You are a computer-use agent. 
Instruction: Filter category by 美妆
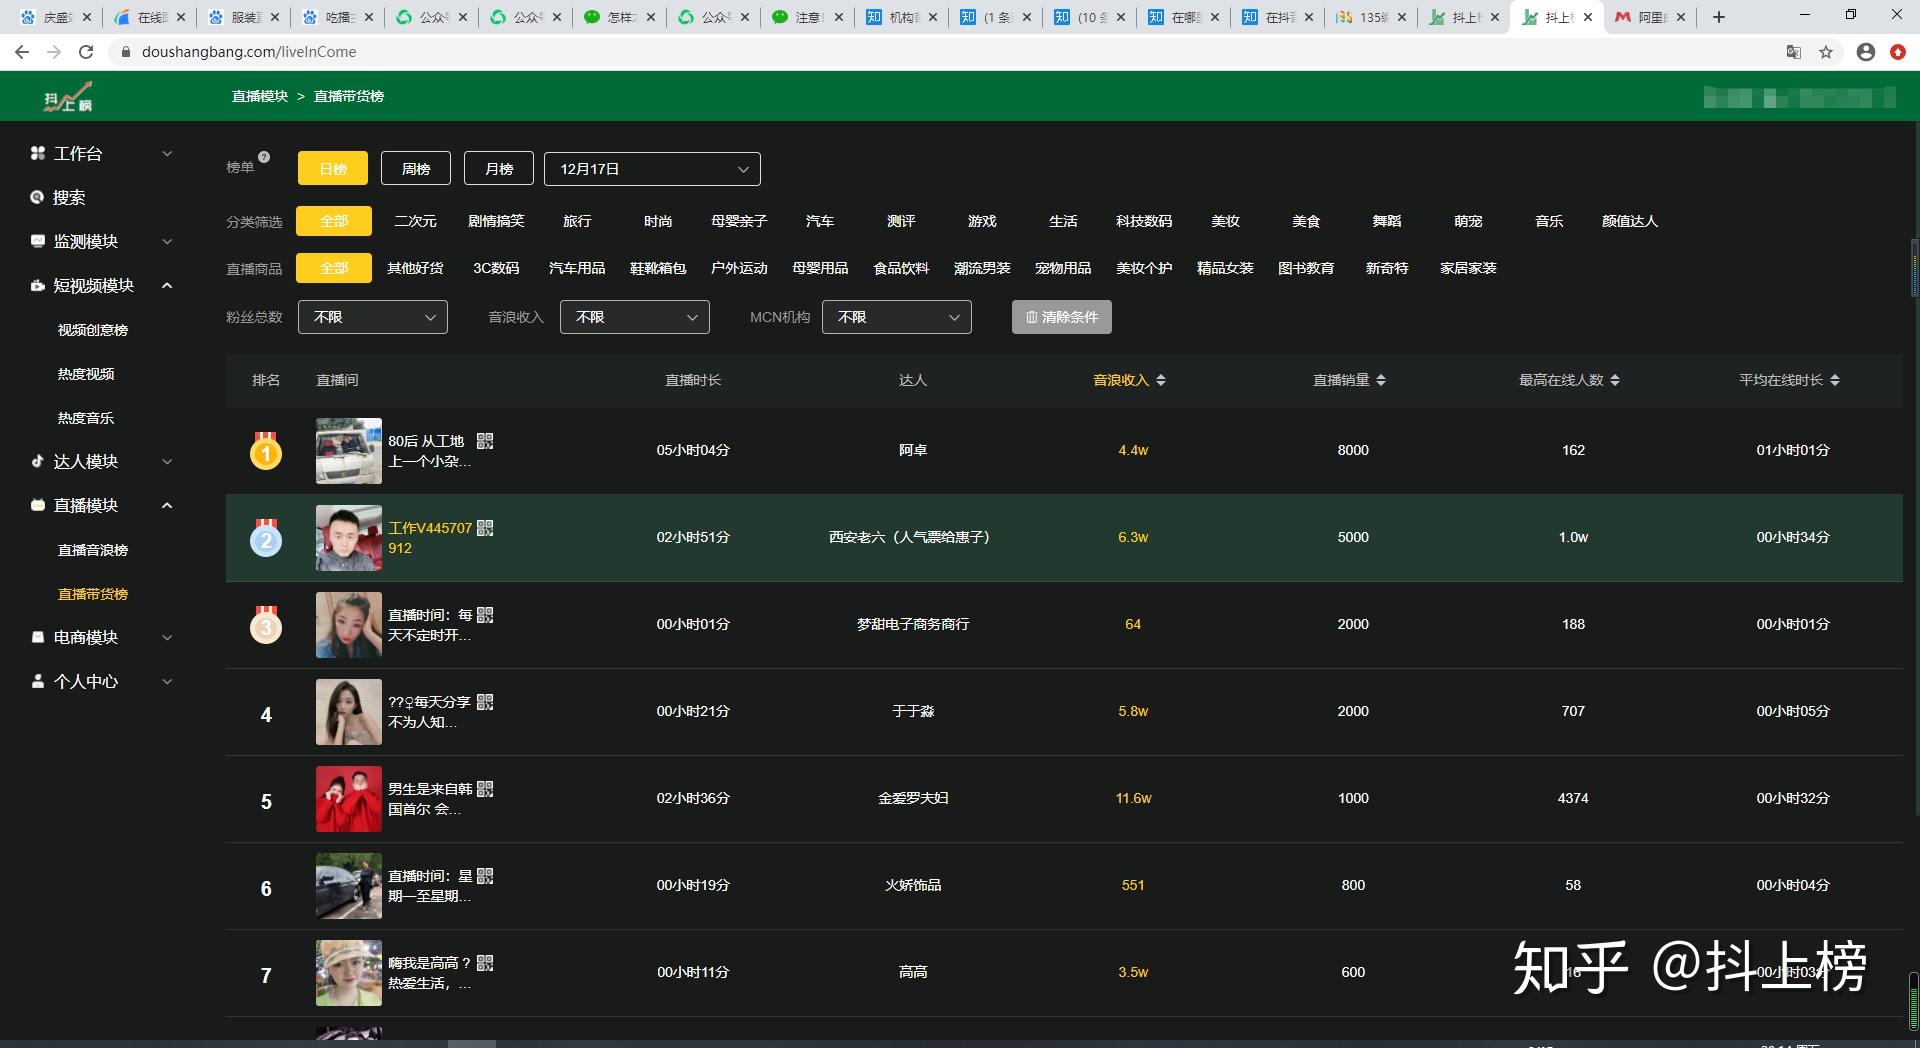[1225, 221]
